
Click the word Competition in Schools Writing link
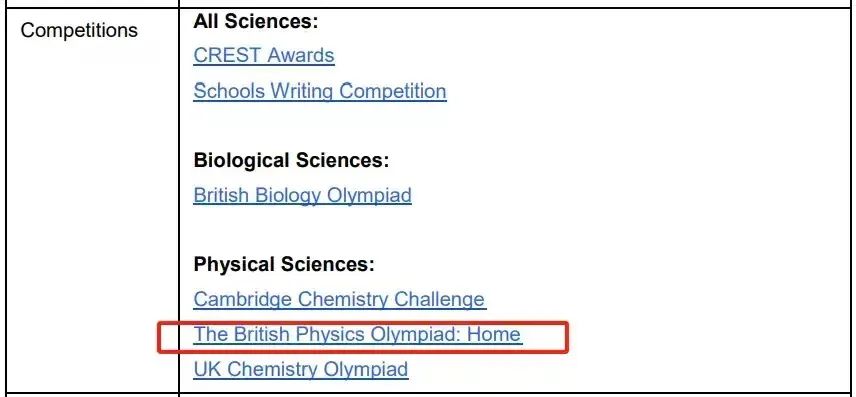(393, 91)
